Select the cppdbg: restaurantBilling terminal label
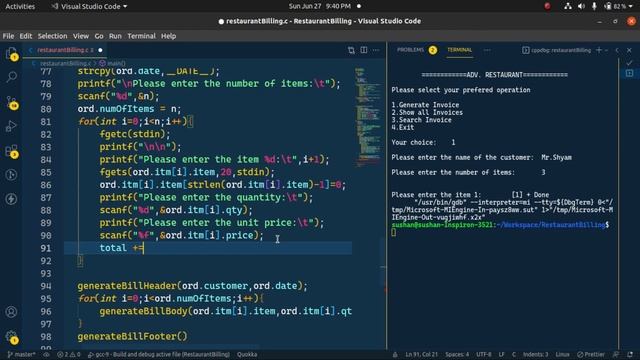 557,50
